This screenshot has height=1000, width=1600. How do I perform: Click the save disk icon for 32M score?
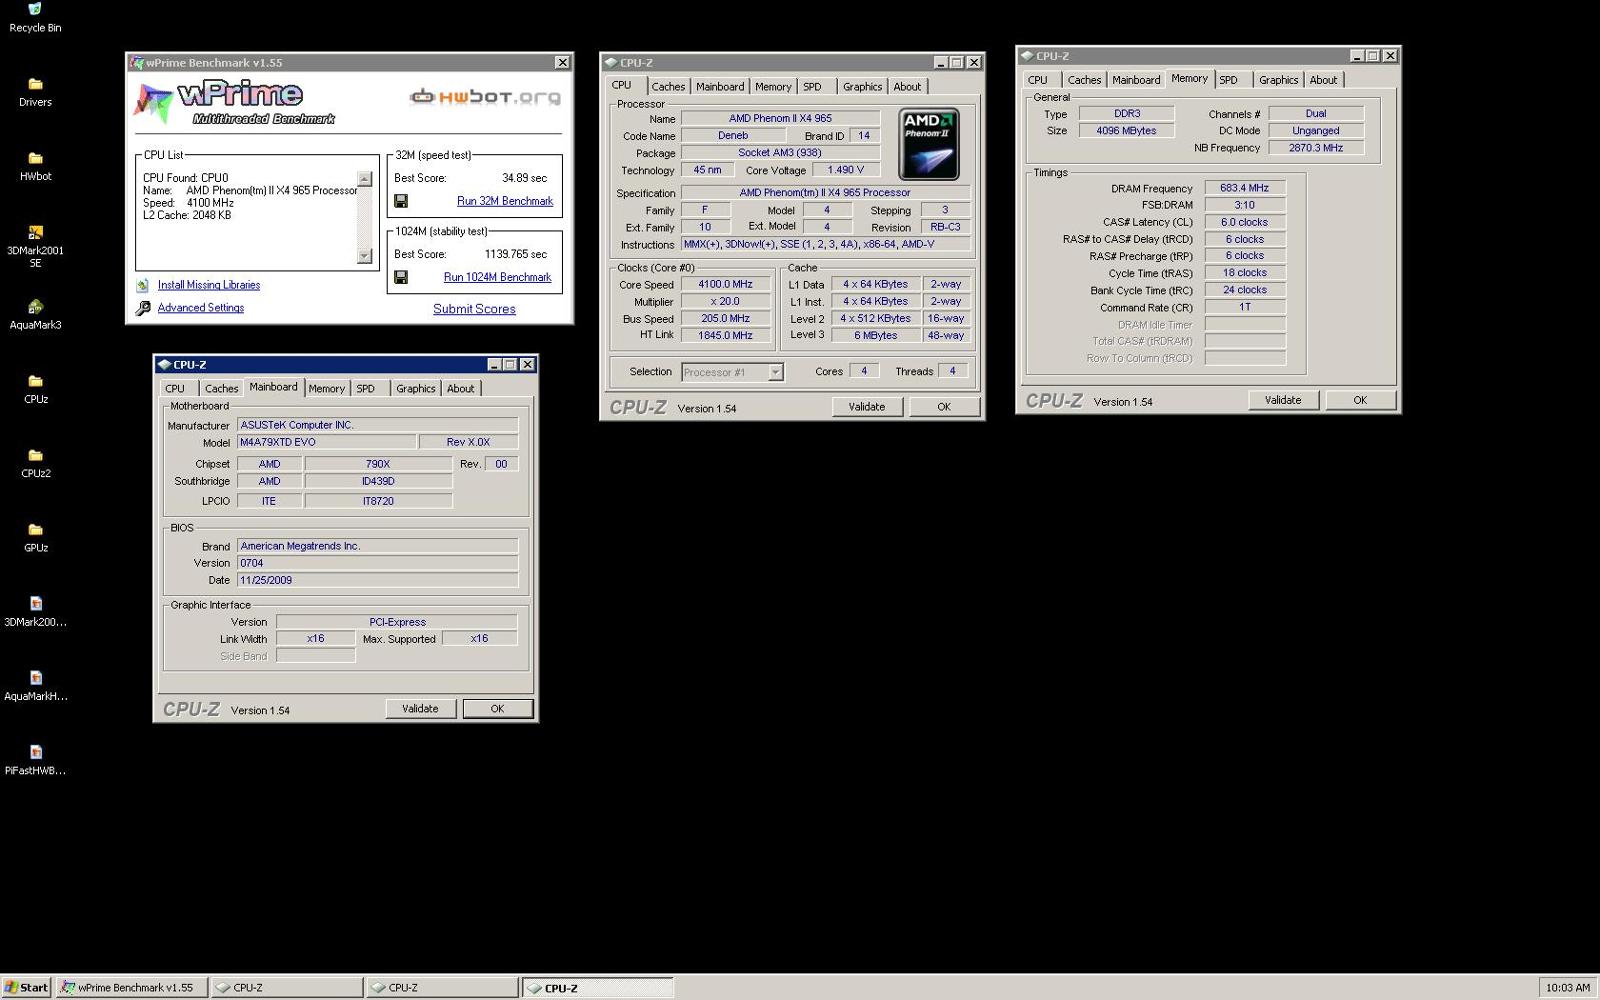tap(401, 201)
